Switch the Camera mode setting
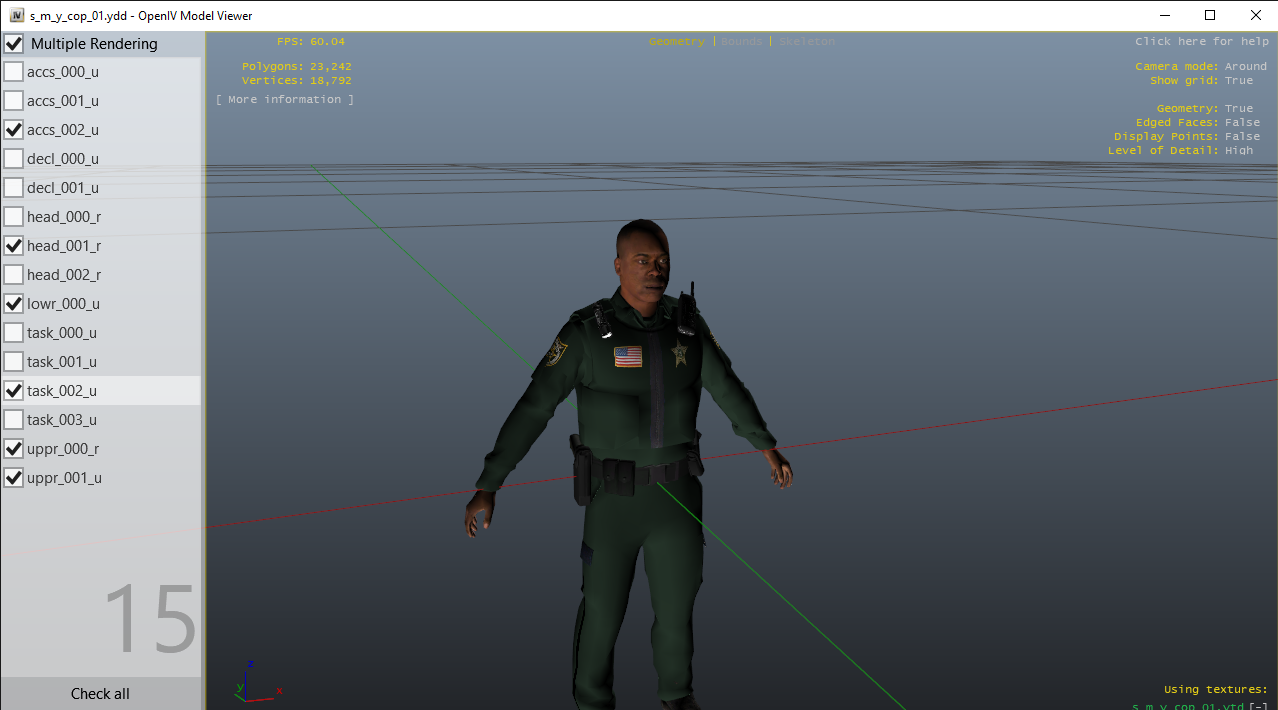1278x710 pixels. click(1245, 67)
